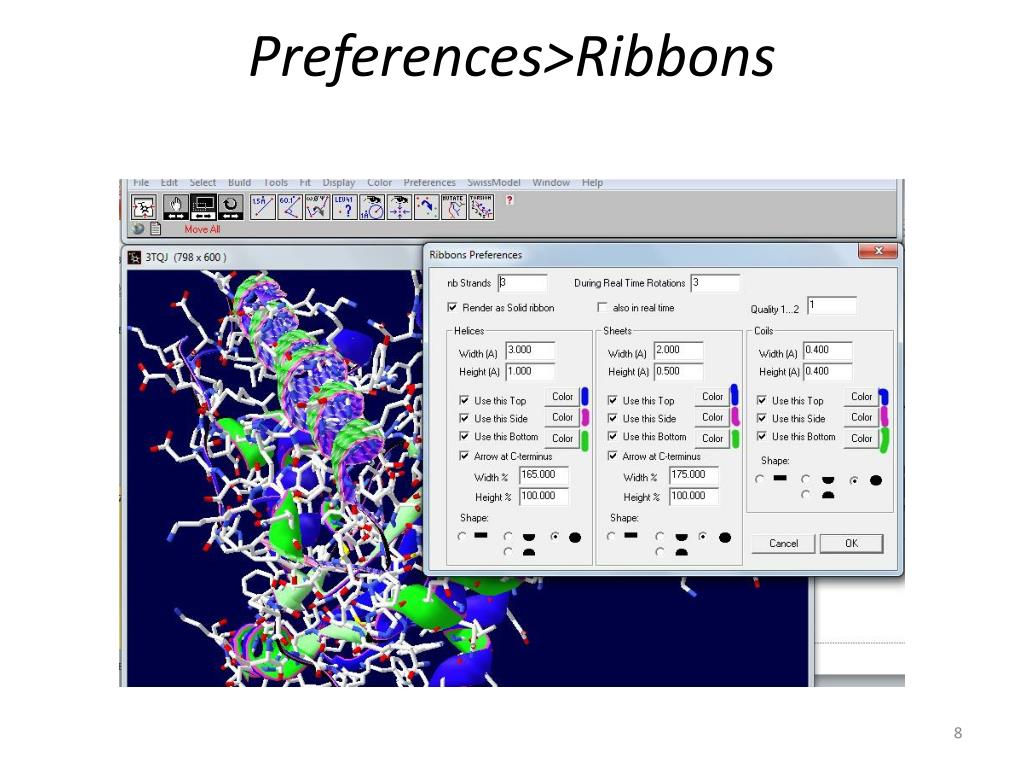Select the zoom tool in toolbar

202,207
